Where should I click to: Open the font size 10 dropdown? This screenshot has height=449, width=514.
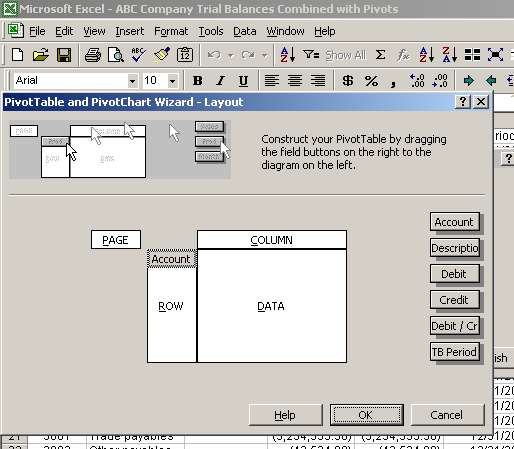pyautogui.click(x=172, y=81)
